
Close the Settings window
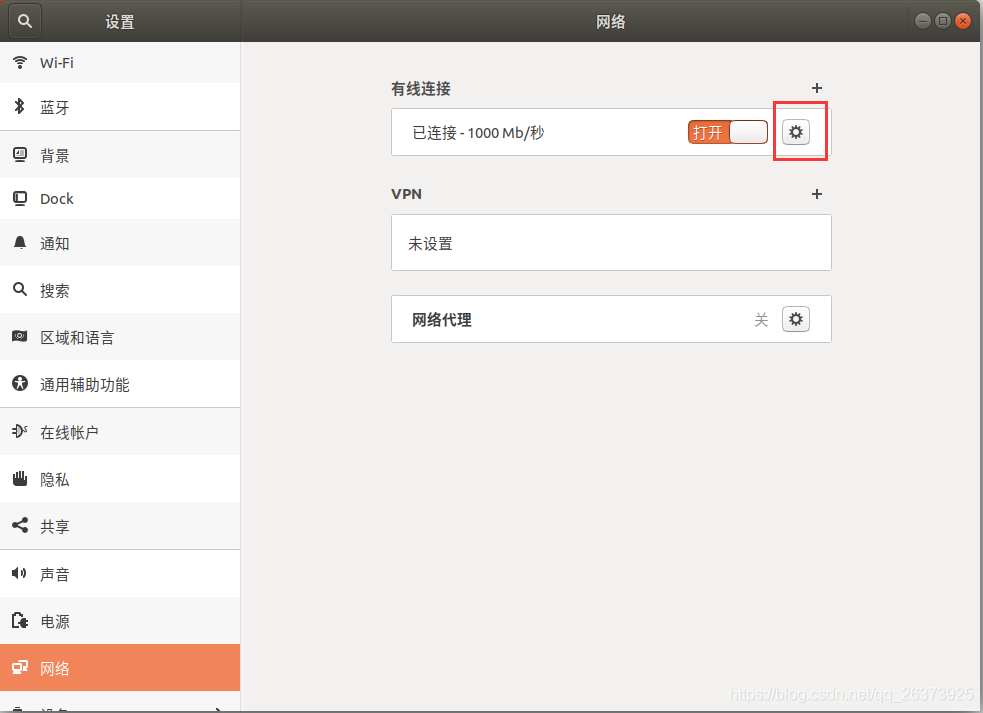click(x=963, y=21)
